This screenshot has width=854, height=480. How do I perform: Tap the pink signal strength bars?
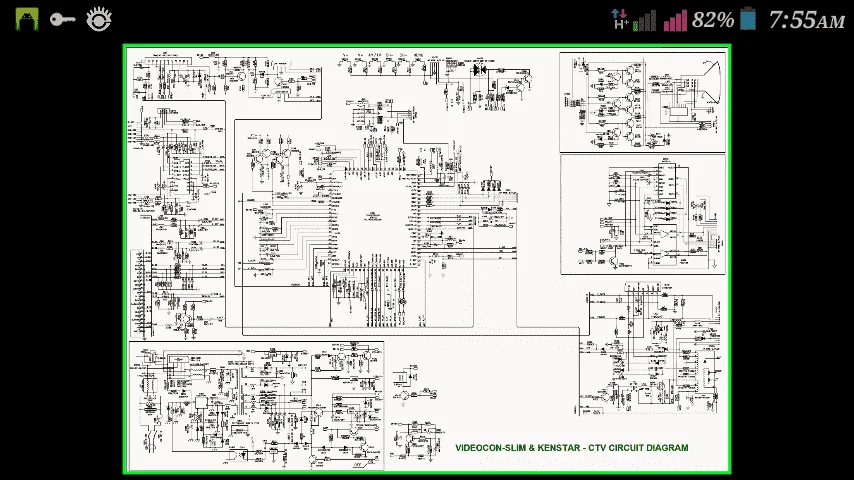(675, 21)
